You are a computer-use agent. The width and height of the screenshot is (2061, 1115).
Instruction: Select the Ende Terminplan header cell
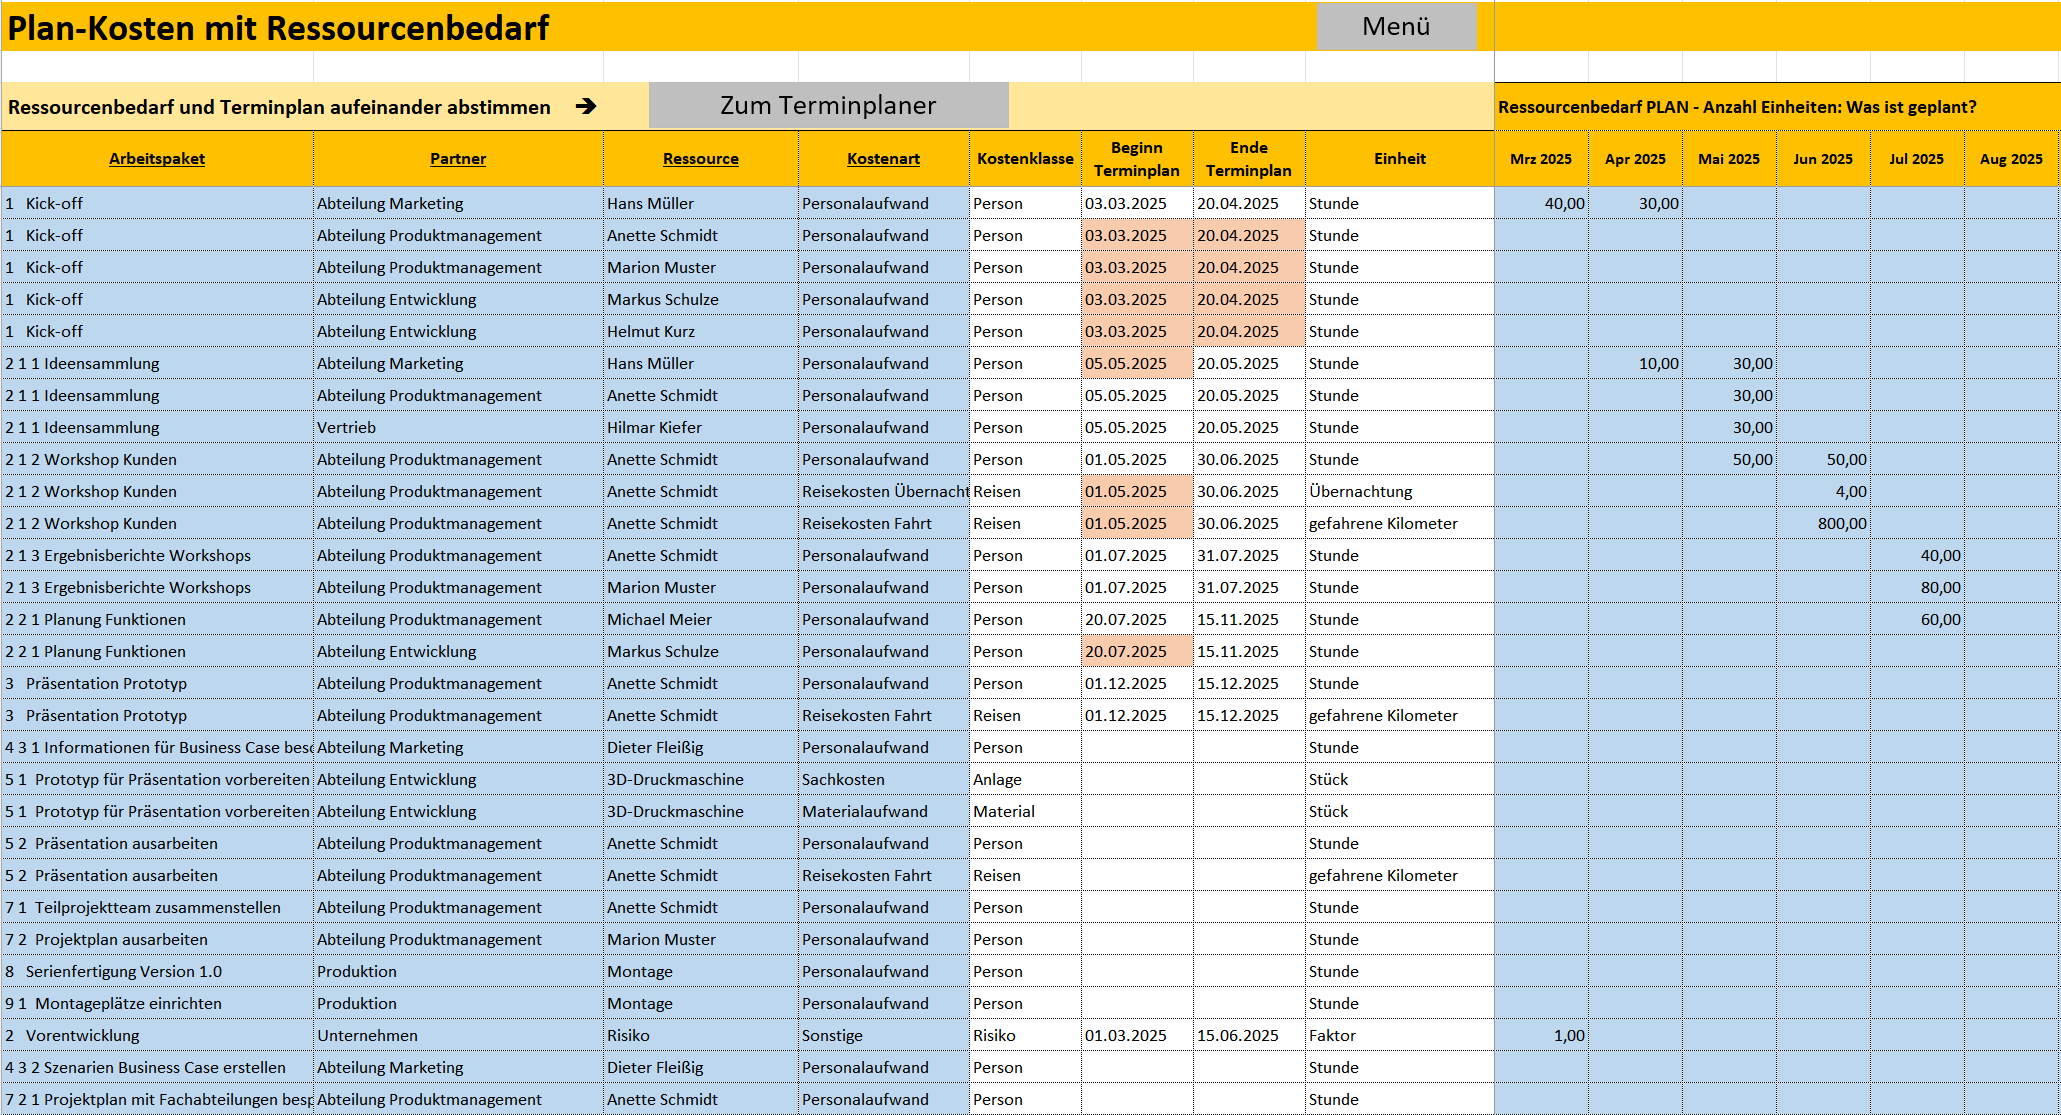1249,158
